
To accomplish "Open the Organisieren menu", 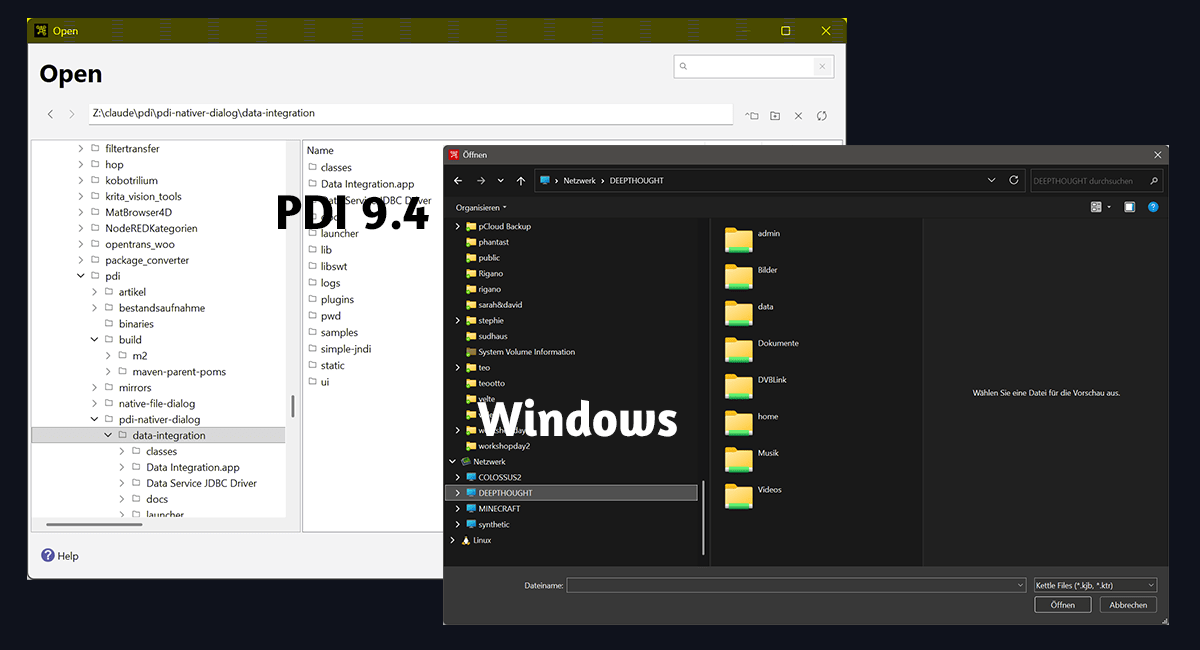I will click(481, 207).
